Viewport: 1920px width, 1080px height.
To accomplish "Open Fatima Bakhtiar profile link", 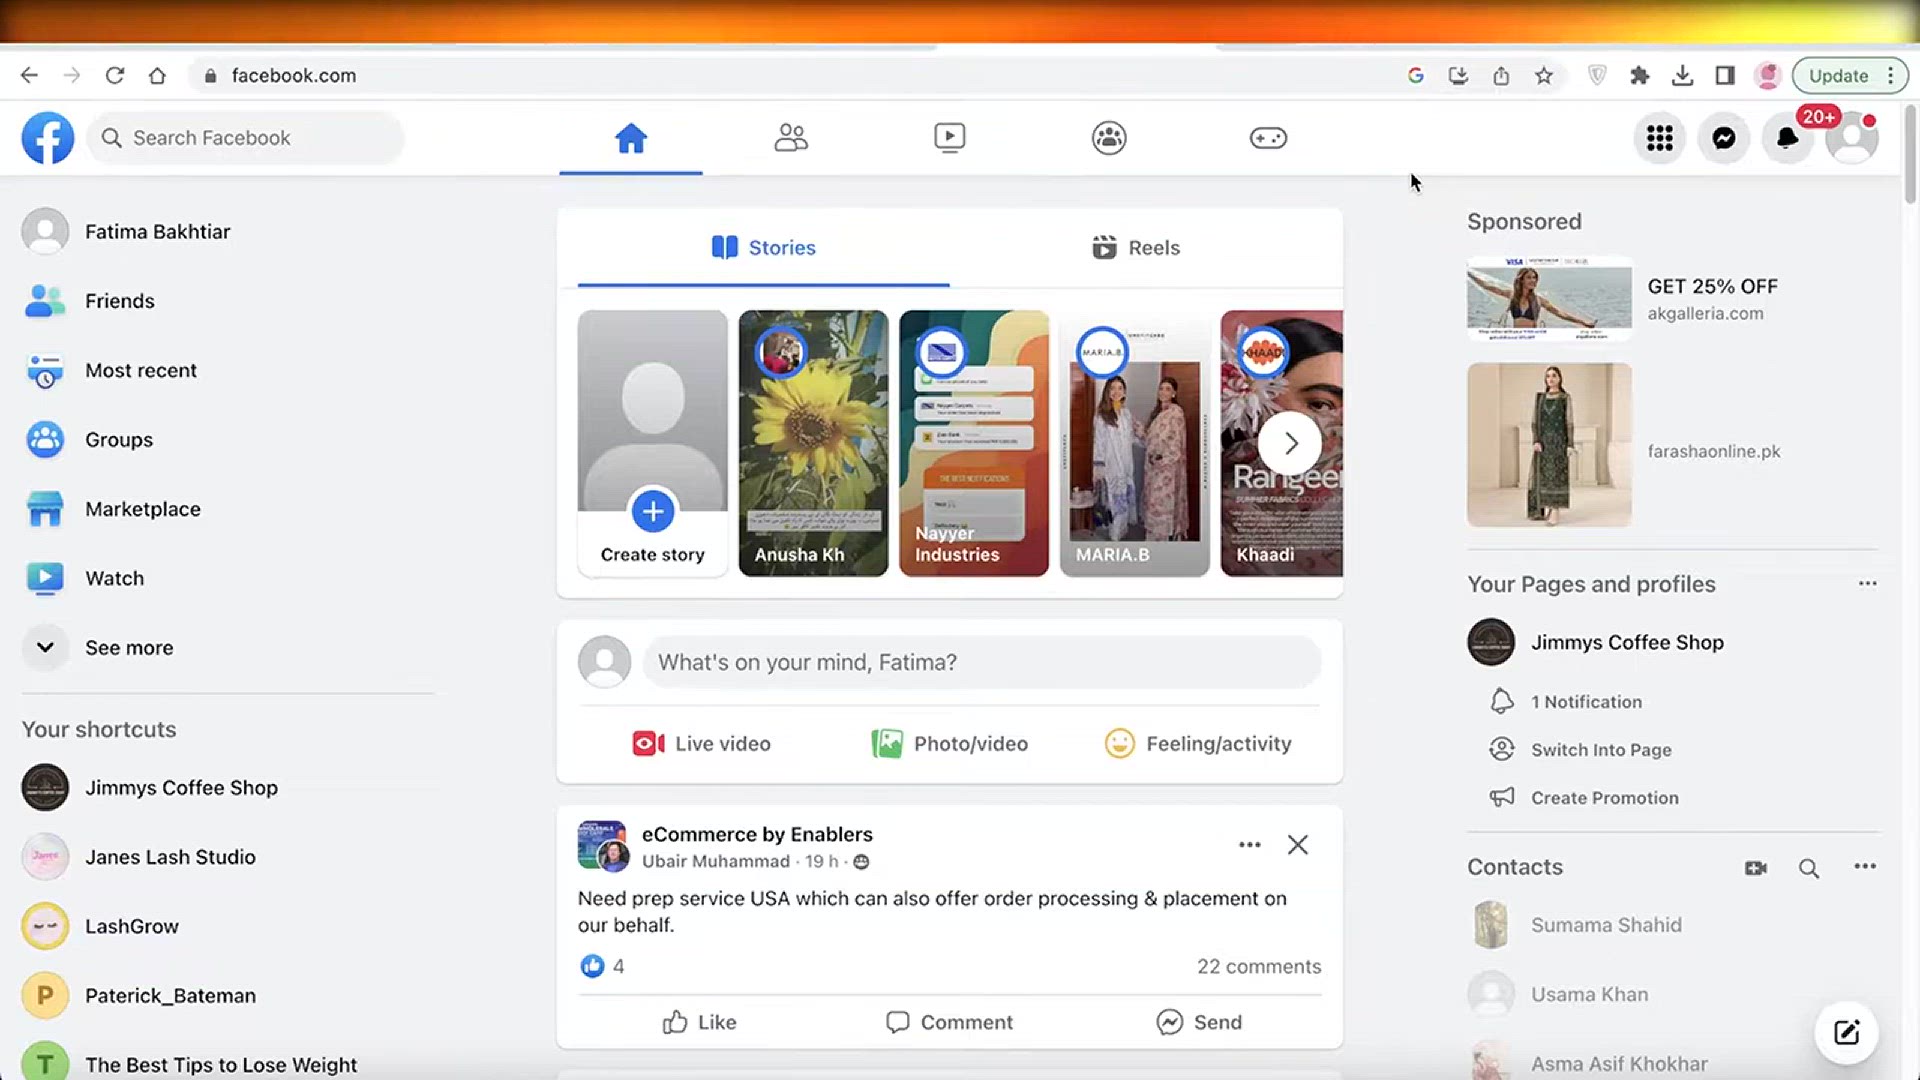I will pos(228,232).
